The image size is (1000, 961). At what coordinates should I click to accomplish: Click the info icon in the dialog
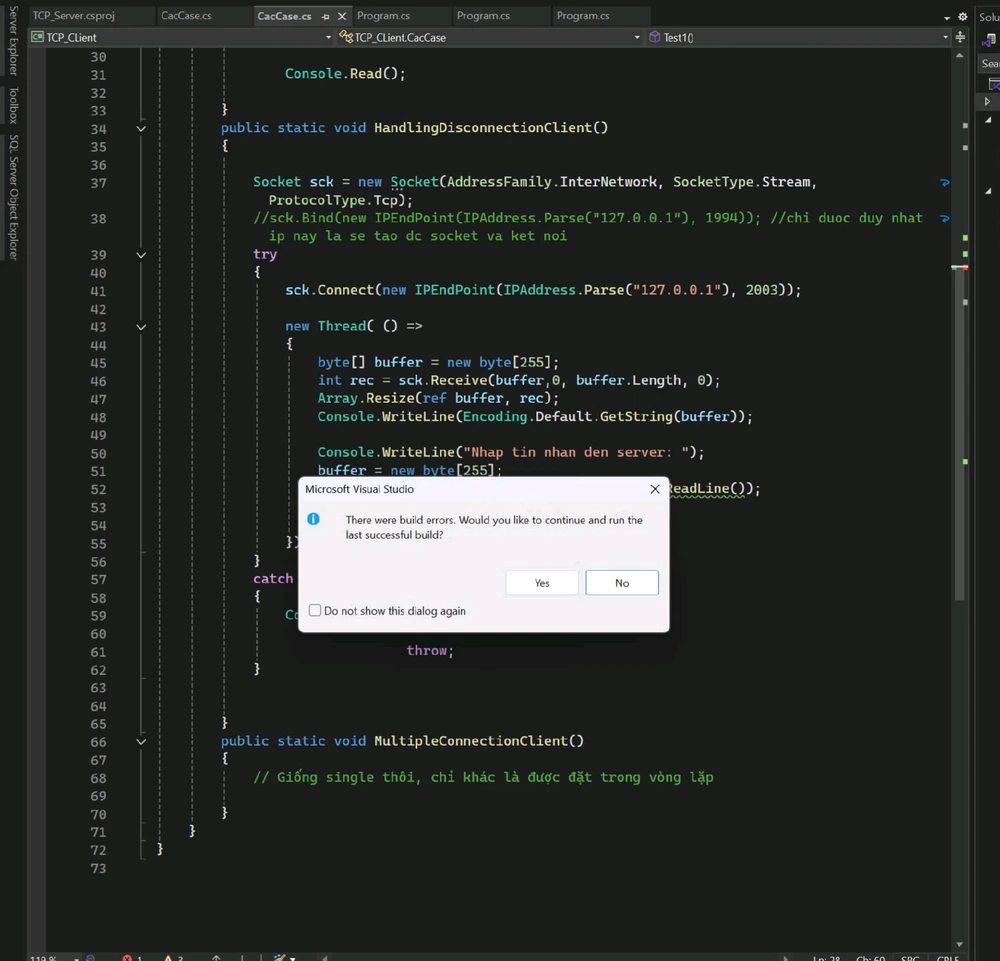point(313,519)
